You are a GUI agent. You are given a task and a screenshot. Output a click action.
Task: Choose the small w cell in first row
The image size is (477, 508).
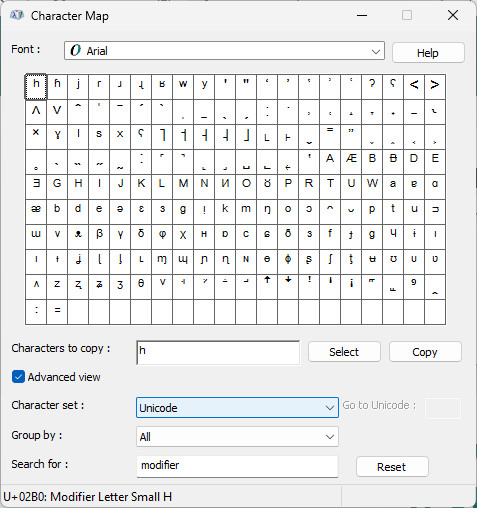[183, 87]
